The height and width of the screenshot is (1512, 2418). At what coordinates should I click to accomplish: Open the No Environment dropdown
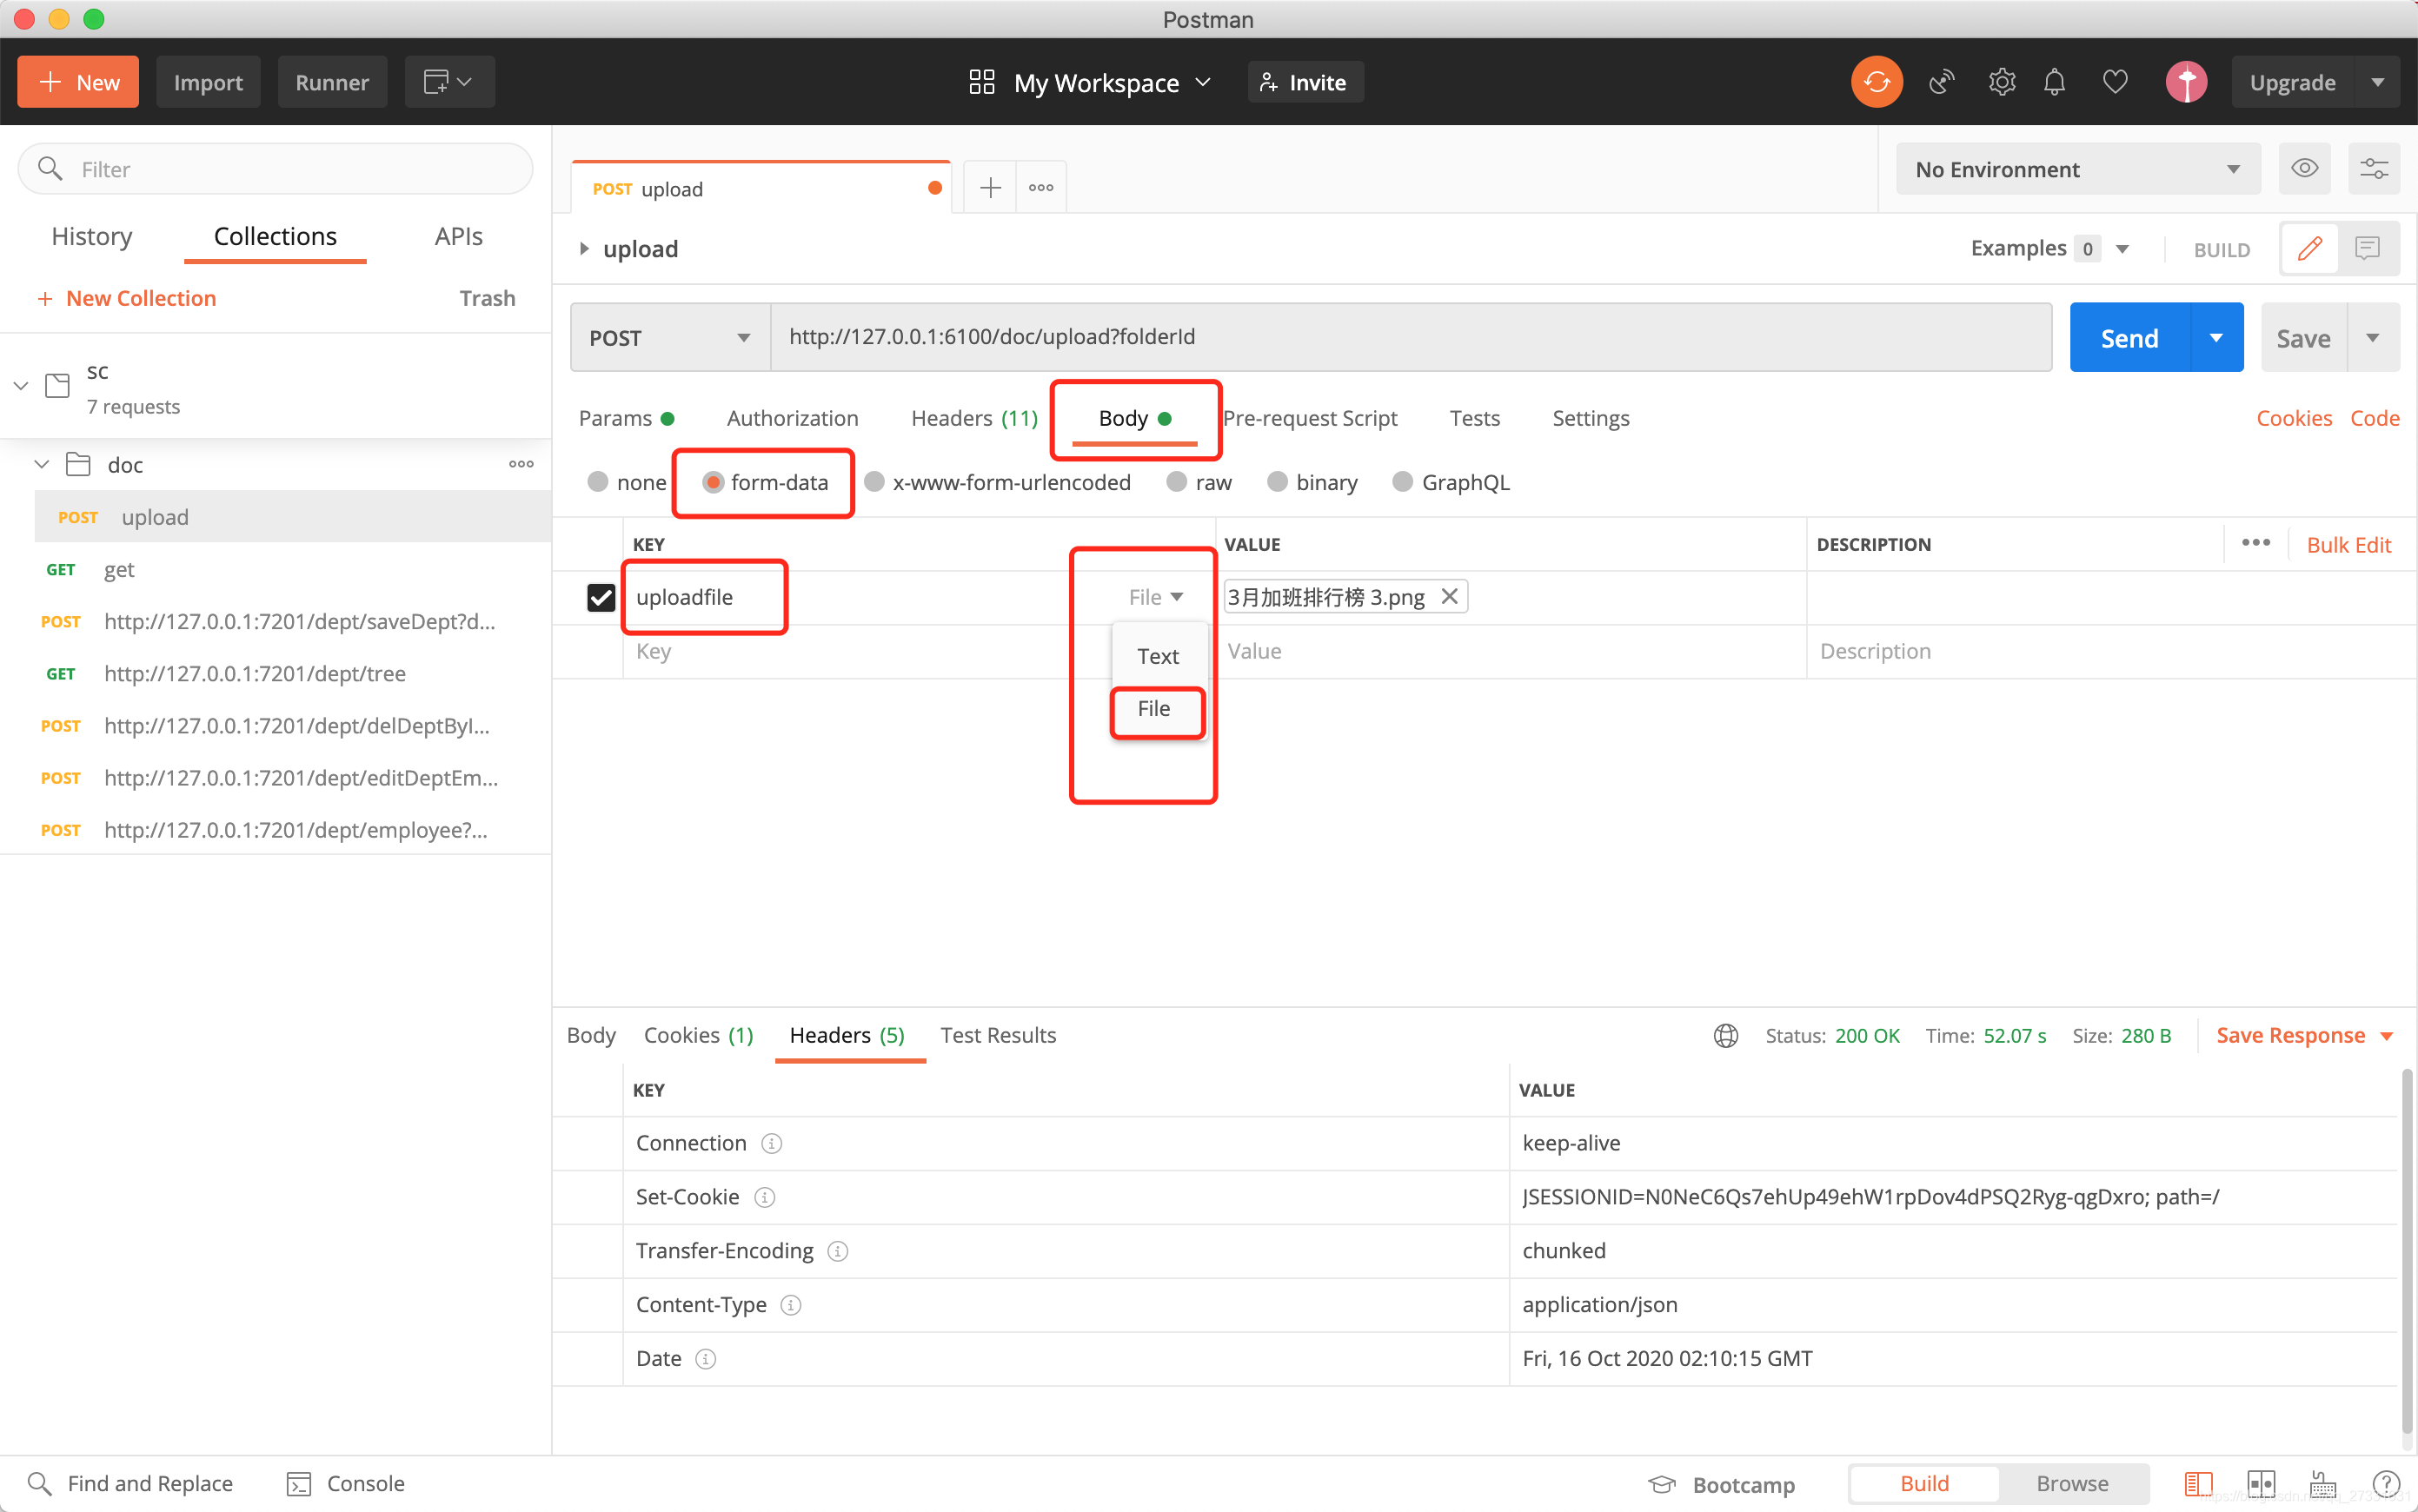[x=2077, y=169]
